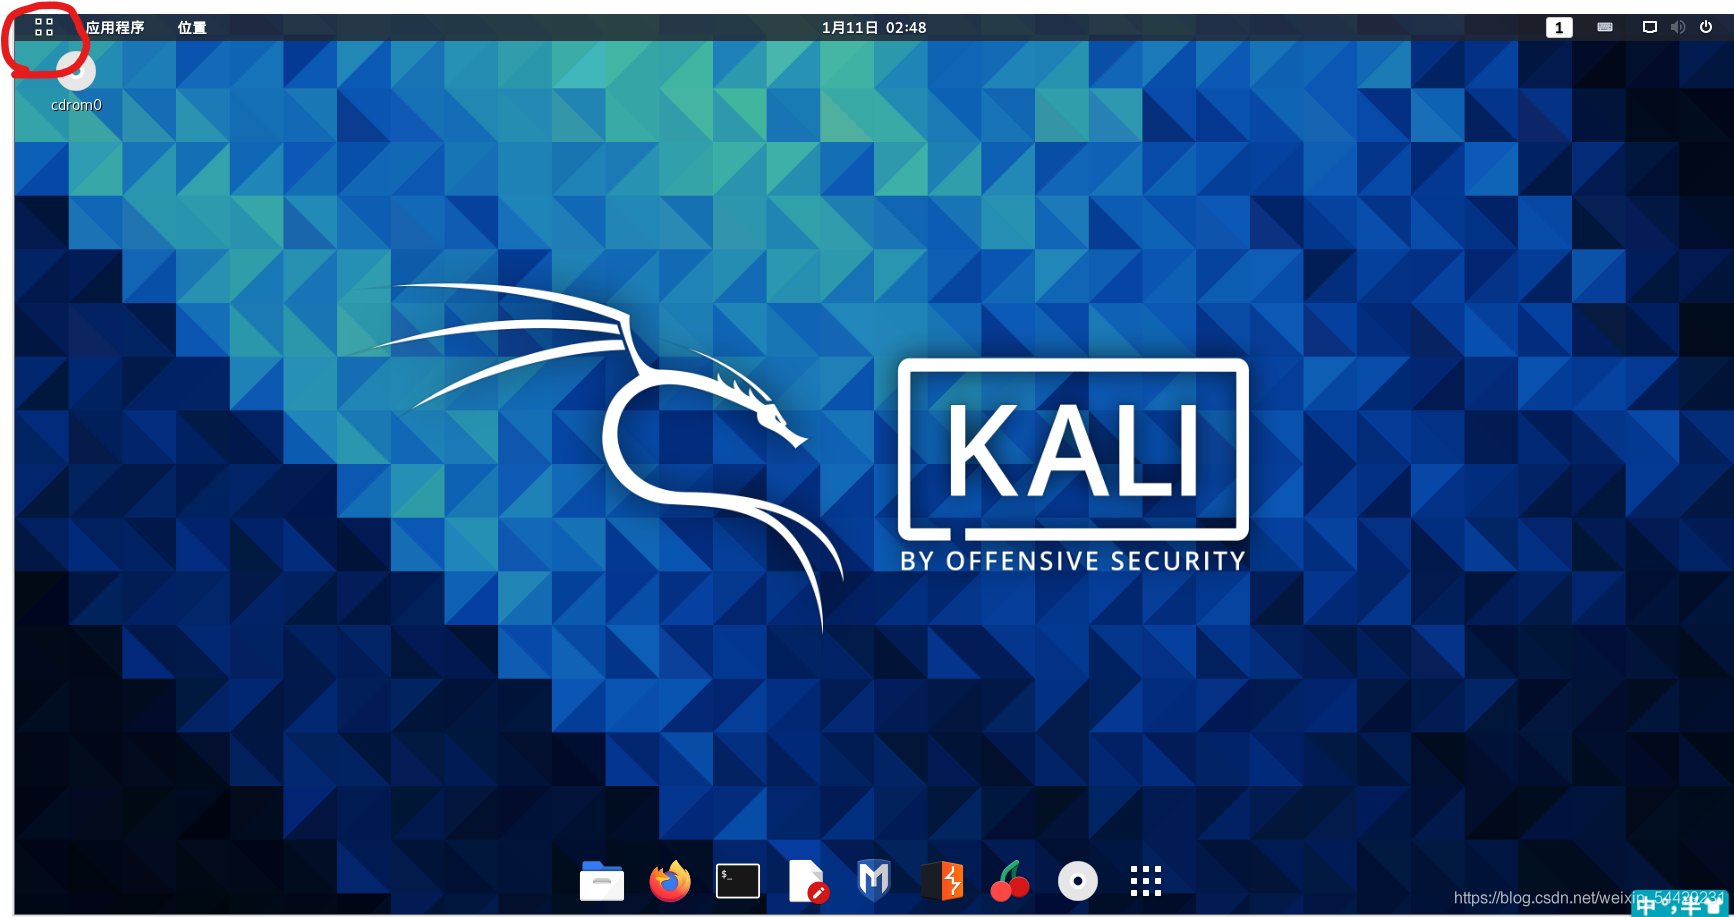Click workspace indicator number 1
1734x917 pixels.
pos(1559,28)
